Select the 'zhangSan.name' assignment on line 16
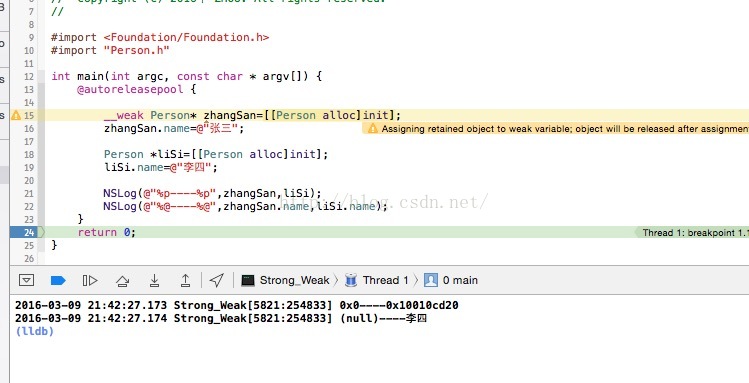 click(x=174, y=128)
